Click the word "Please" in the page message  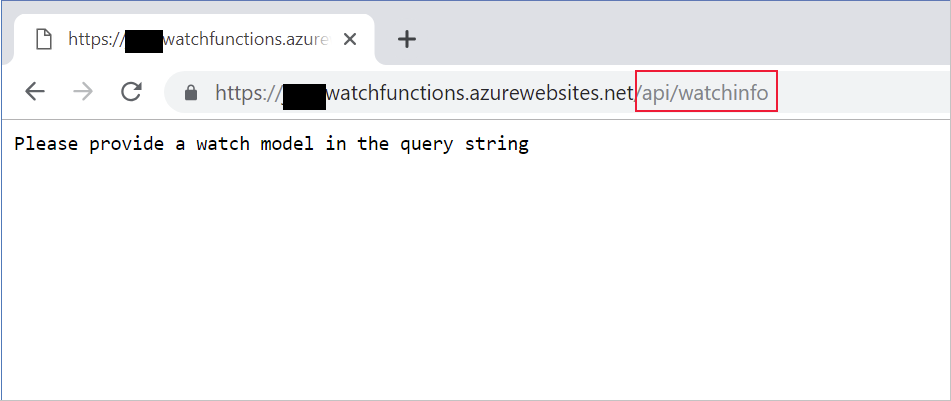(x=46, y=144)
